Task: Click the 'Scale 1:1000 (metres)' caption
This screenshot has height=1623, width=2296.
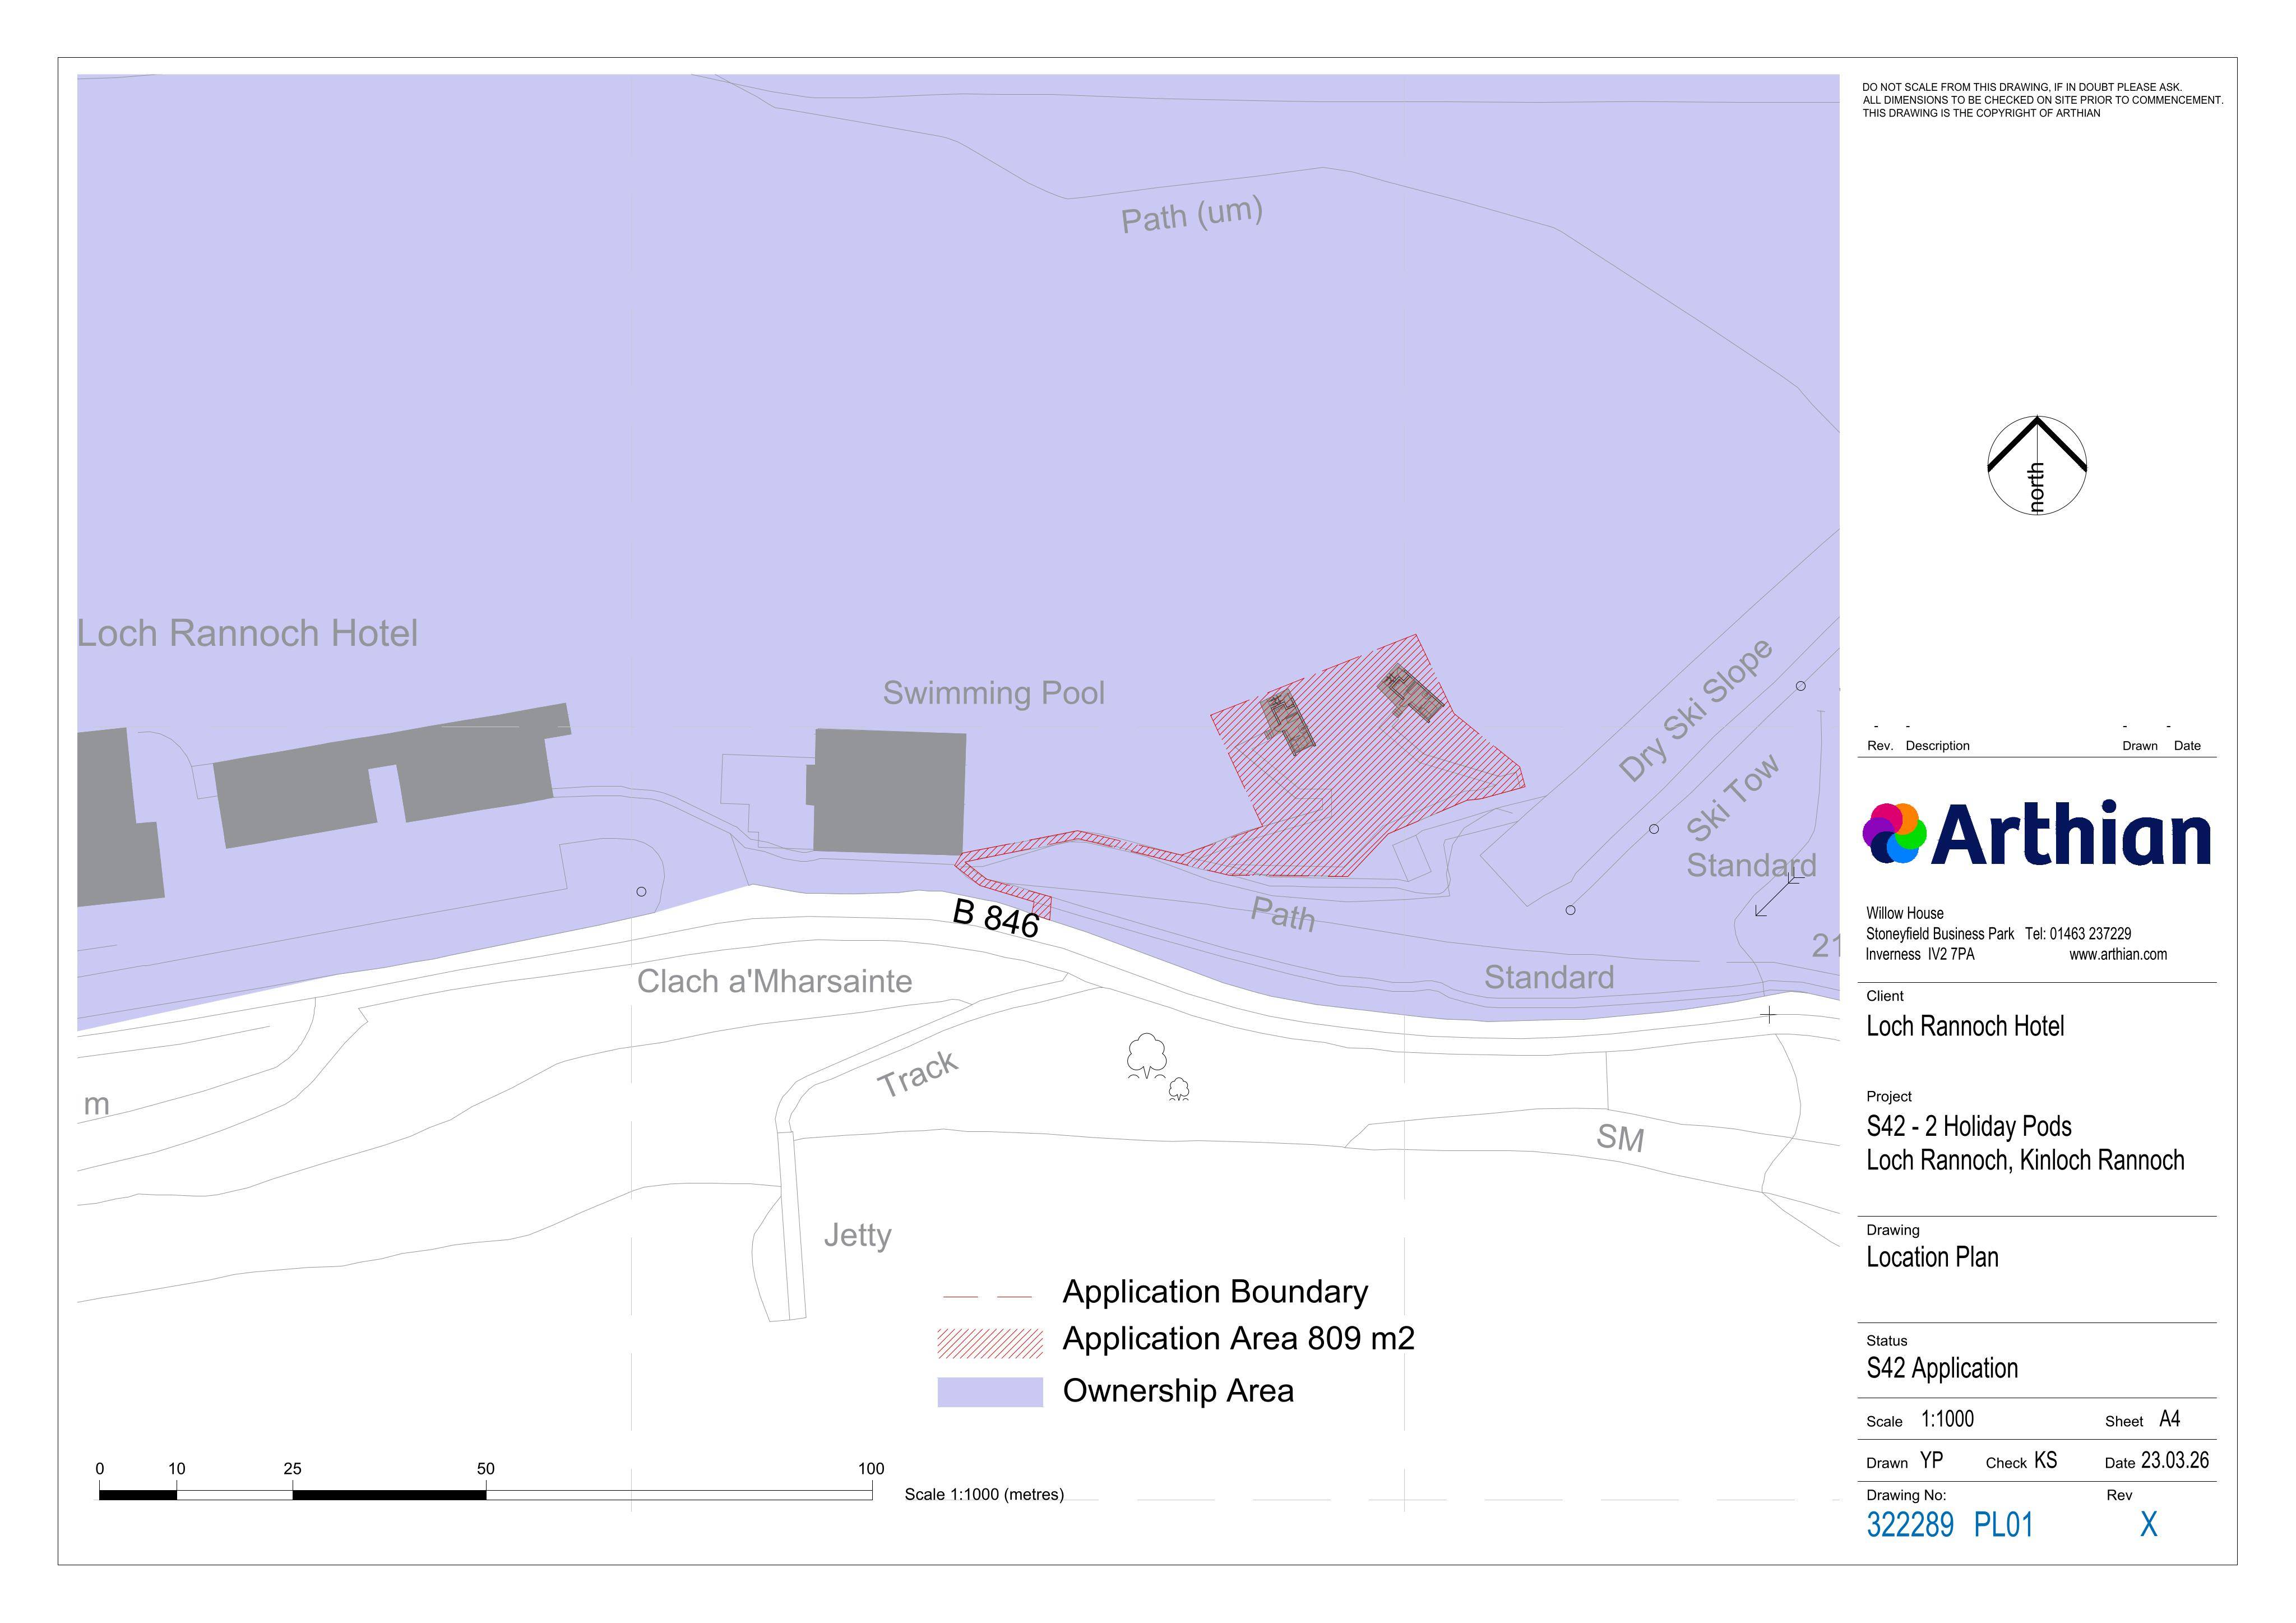Action: click(x=984, y=1495)
